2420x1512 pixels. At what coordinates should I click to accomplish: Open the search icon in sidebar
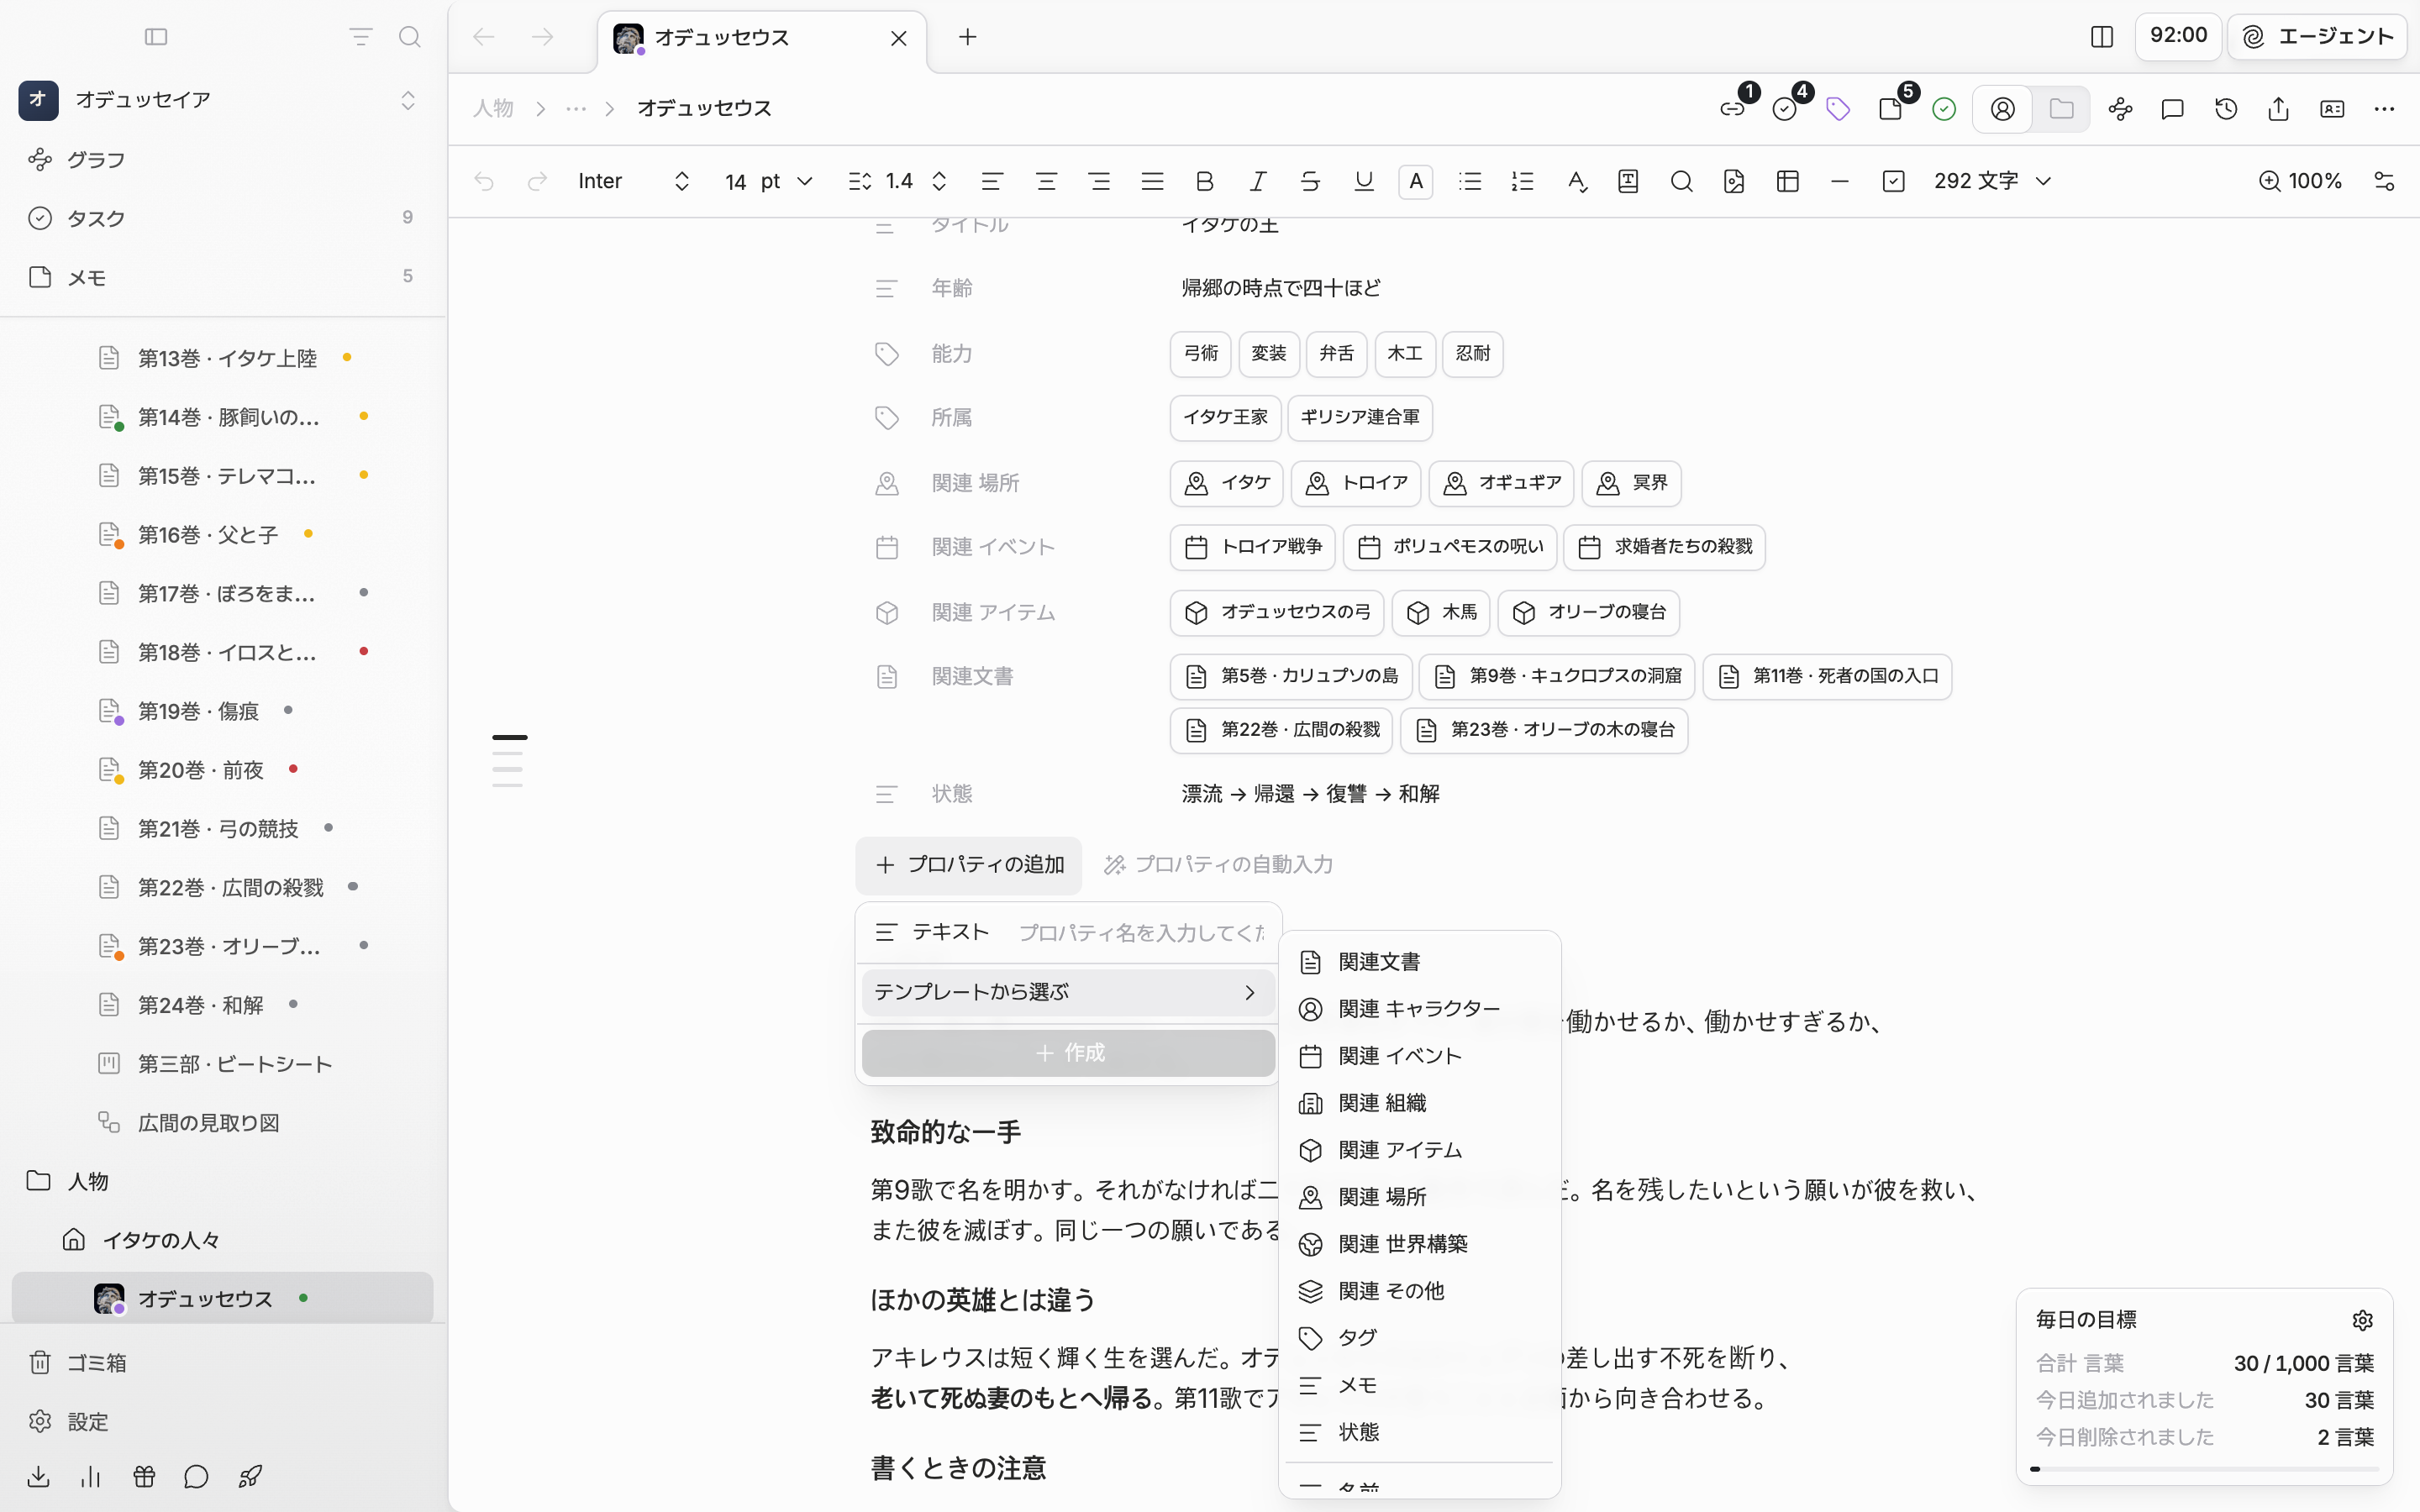(x=409, y=37)
